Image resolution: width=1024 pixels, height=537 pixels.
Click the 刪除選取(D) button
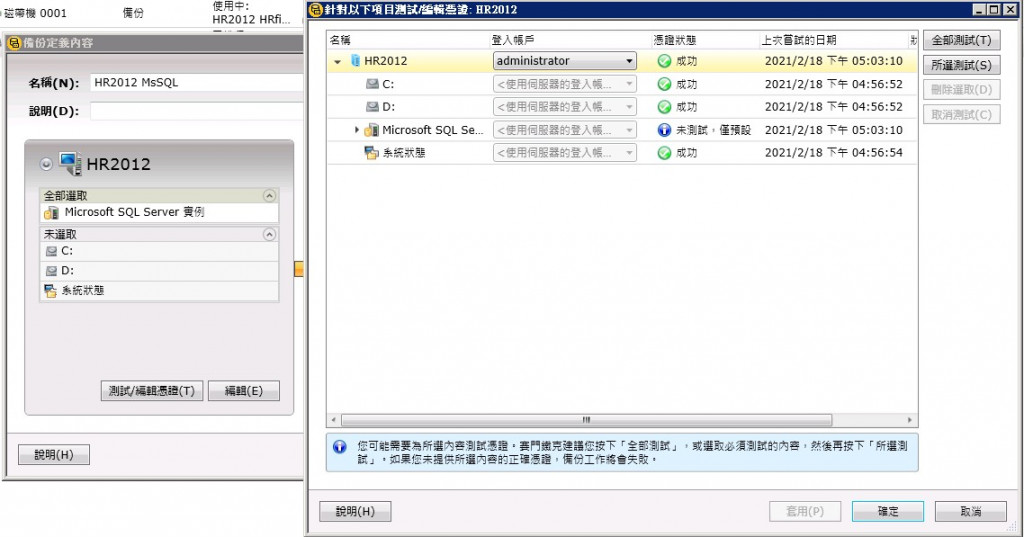tap(961, 90)
